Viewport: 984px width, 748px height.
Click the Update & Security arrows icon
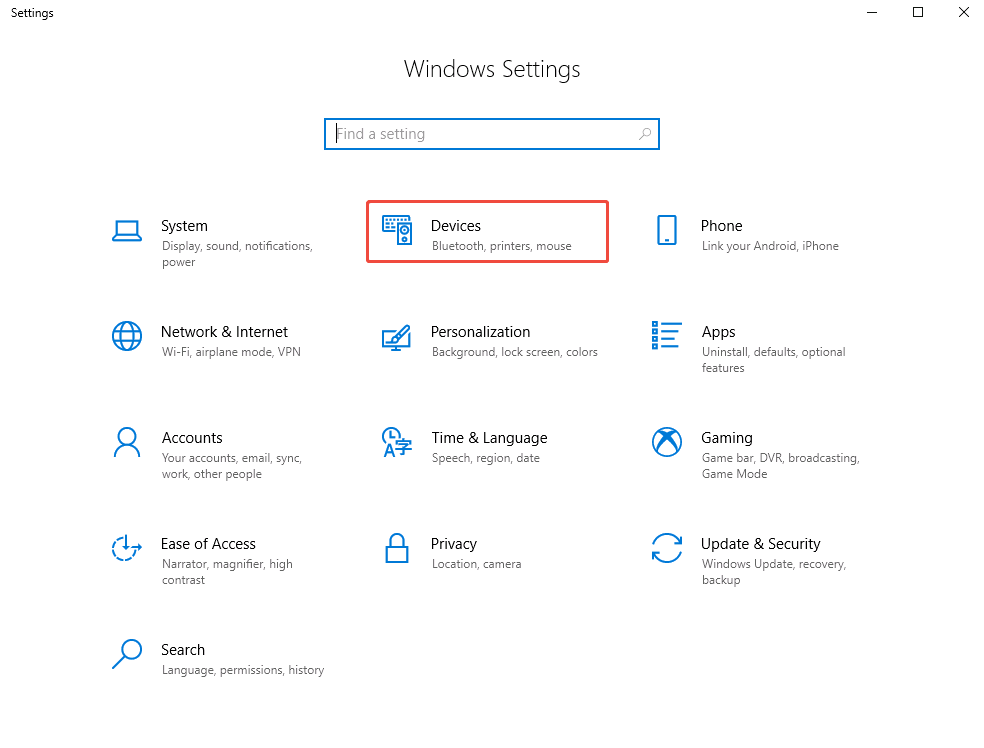[x=667, y=548]
